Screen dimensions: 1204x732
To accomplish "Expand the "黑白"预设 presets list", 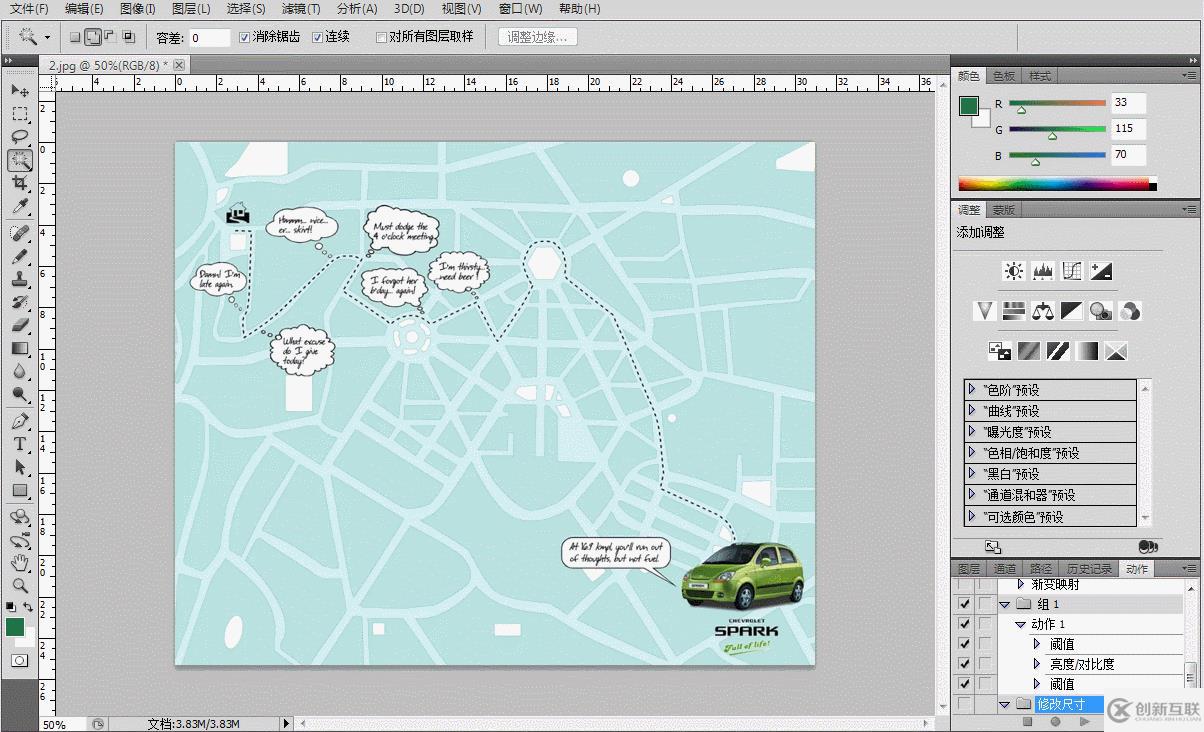I will click(972, 474).
